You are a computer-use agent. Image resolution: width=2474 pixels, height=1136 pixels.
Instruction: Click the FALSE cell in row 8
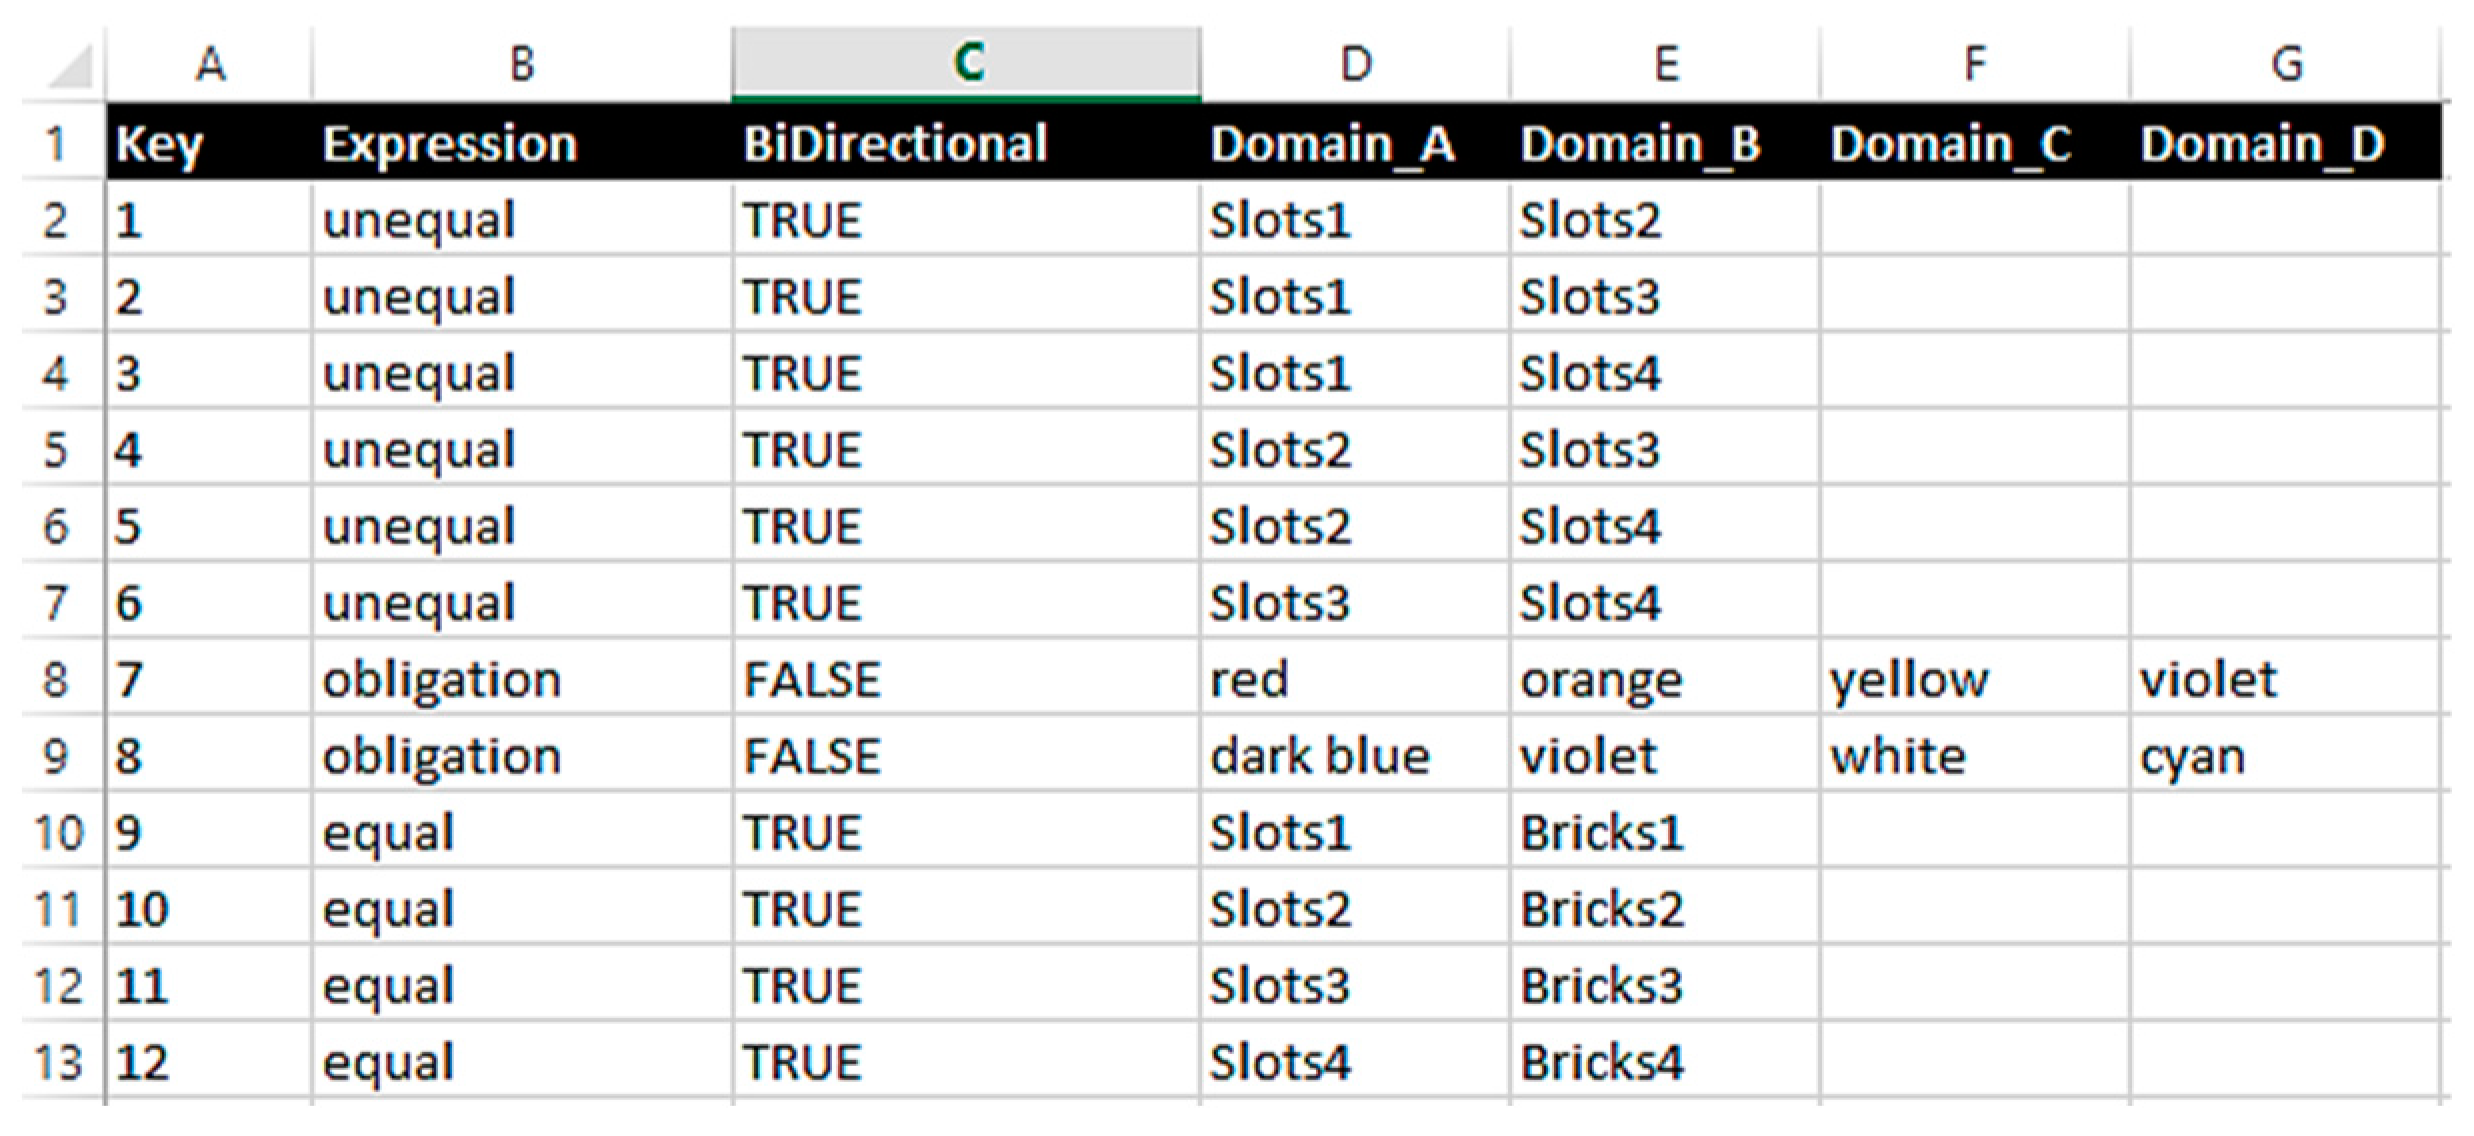click(x=812, y=680)
